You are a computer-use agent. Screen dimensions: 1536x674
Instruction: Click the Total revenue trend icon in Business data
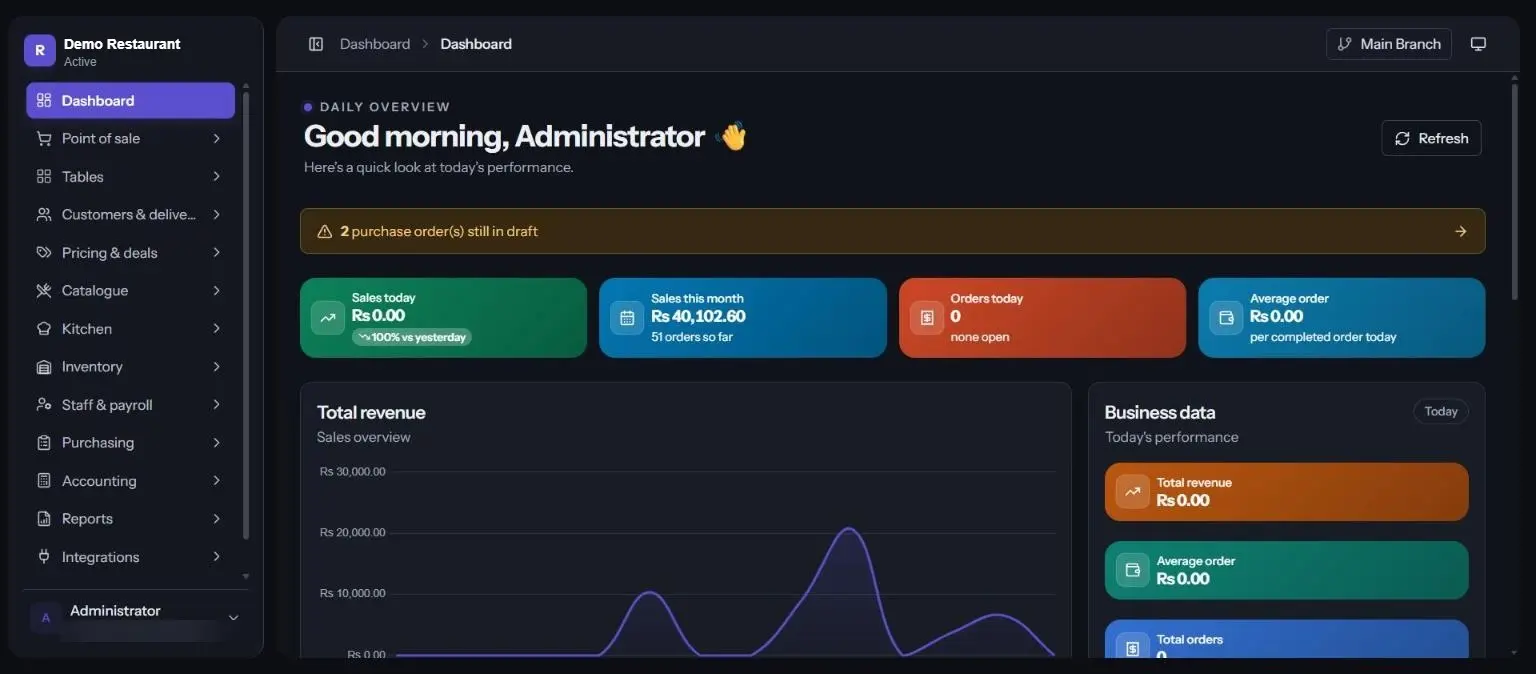click(1133, 492)
